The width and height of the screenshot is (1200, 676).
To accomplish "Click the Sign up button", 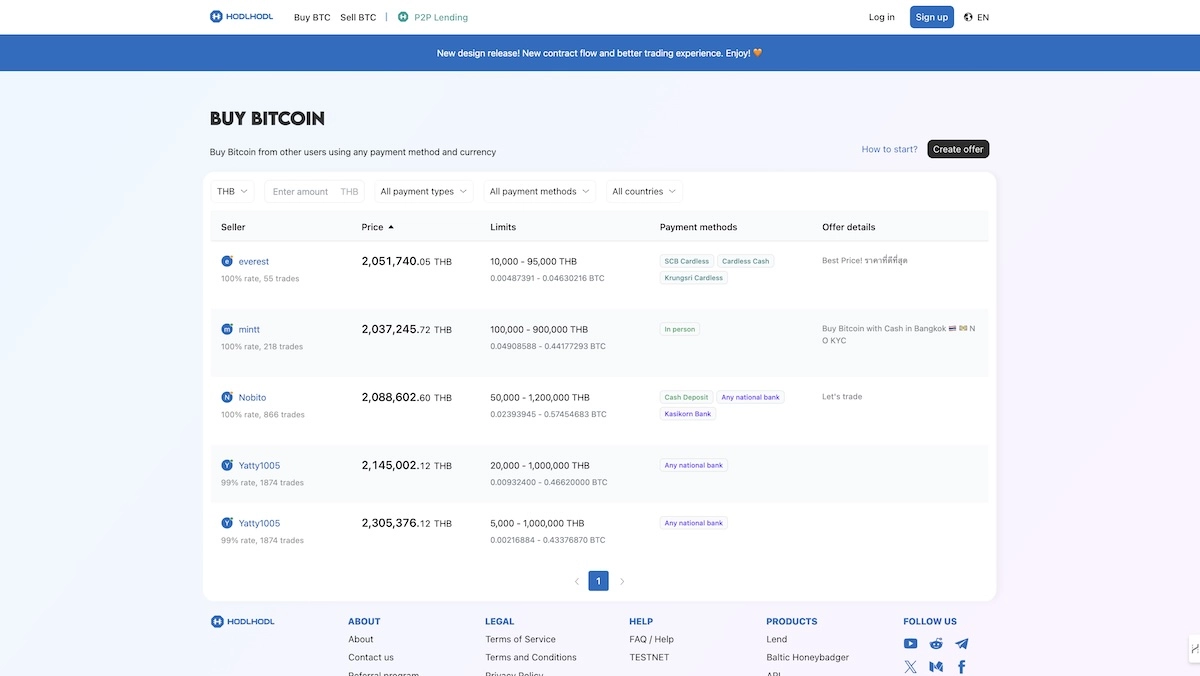I will pyautogui.click(x=932, y=17).
